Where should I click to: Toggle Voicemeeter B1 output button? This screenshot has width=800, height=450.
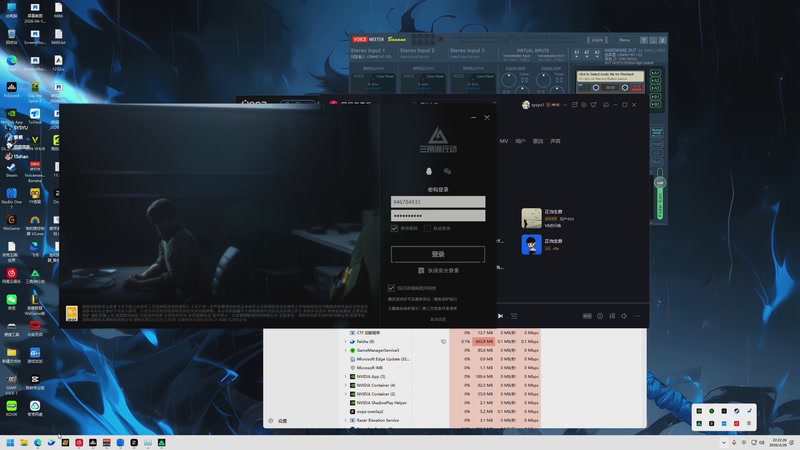click(x=656, y=96)
